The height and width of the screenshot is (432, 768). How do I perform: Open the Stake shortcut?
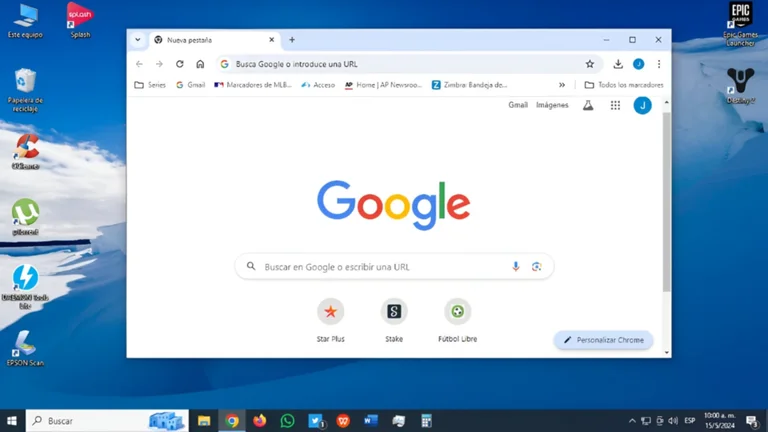[394, 320]
